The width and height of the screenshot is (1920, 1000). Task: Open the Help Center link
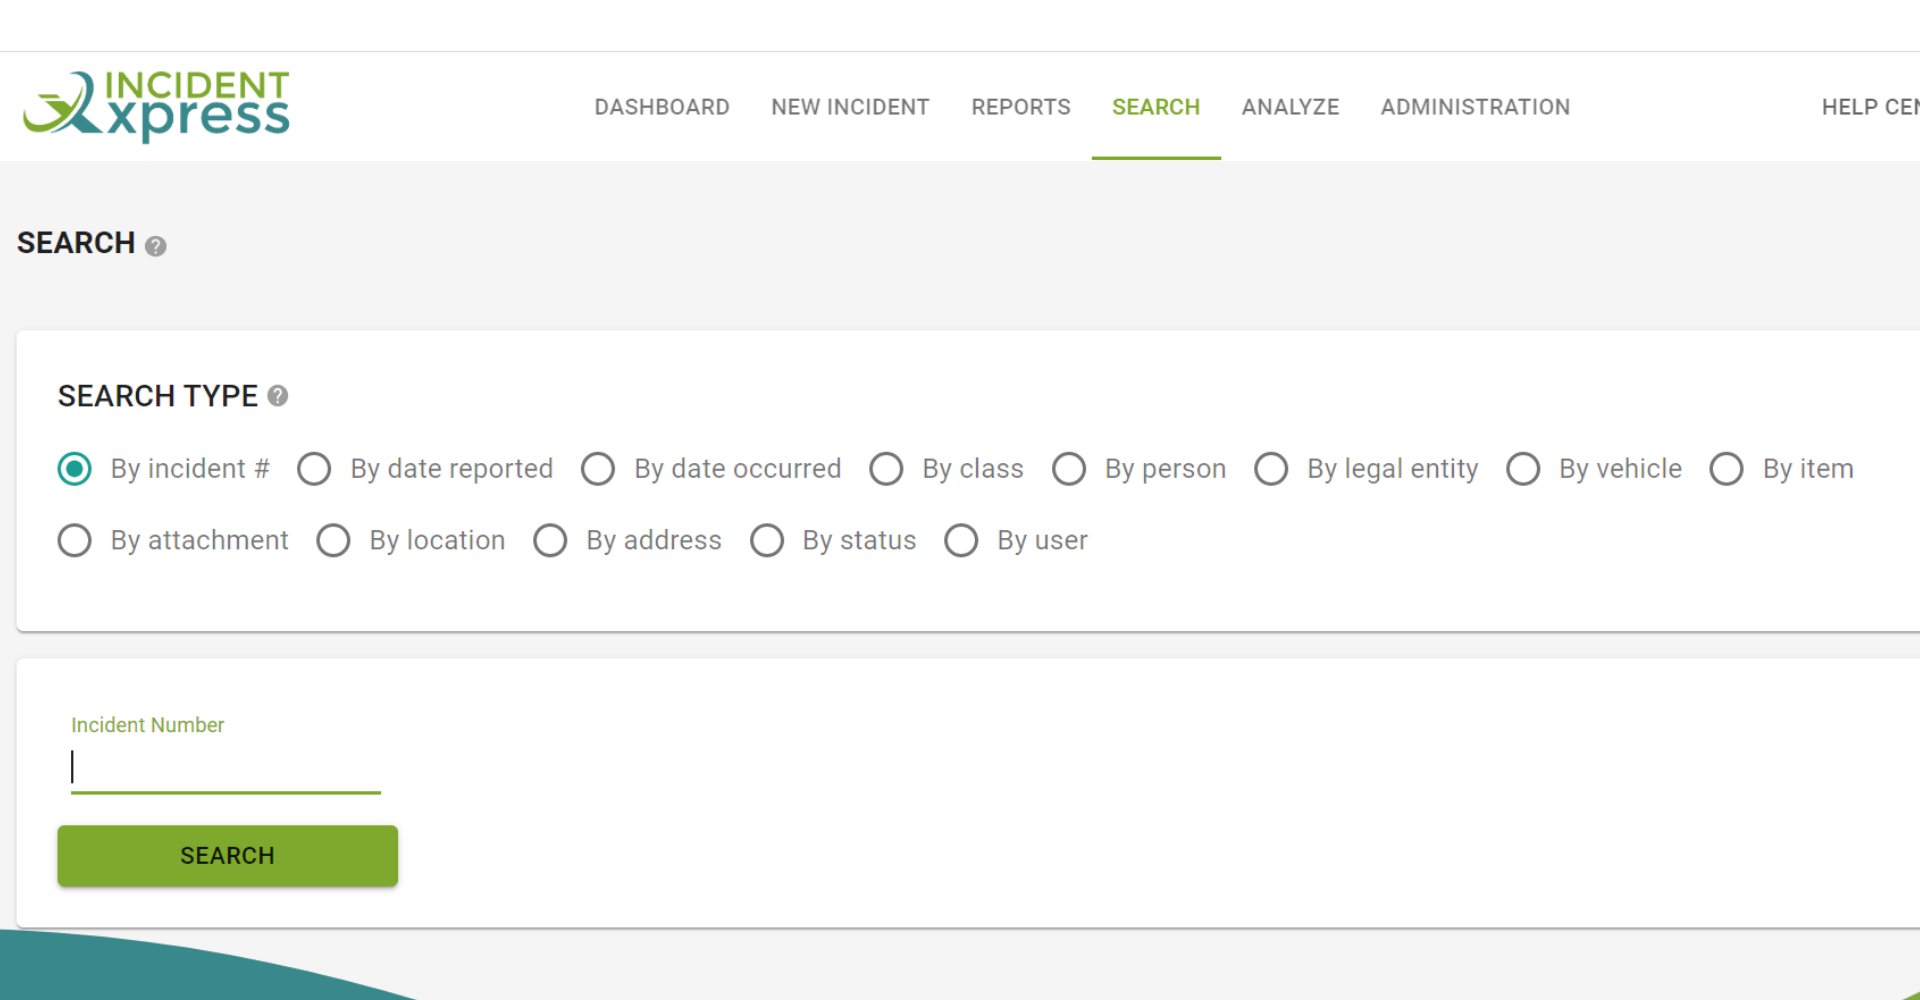click(x=1868, y=107)
